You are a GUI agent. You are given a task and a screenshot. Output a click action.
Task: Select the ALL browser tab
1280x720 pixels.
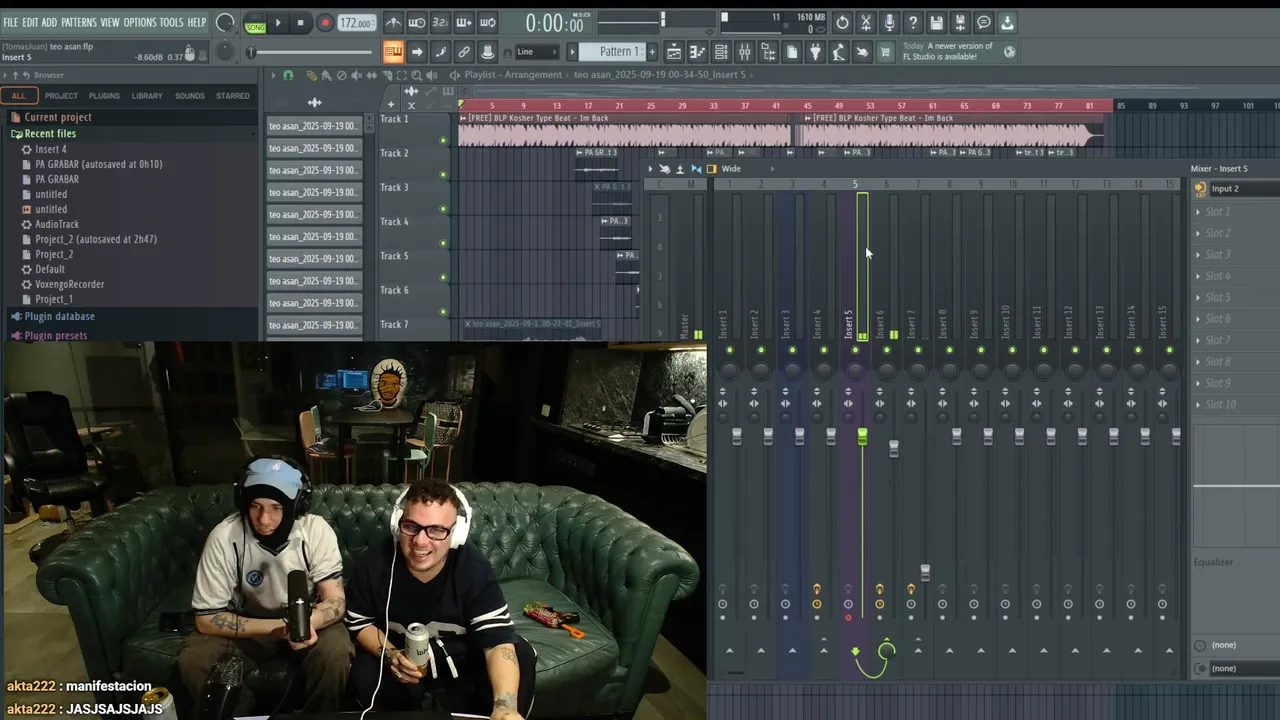19,96
